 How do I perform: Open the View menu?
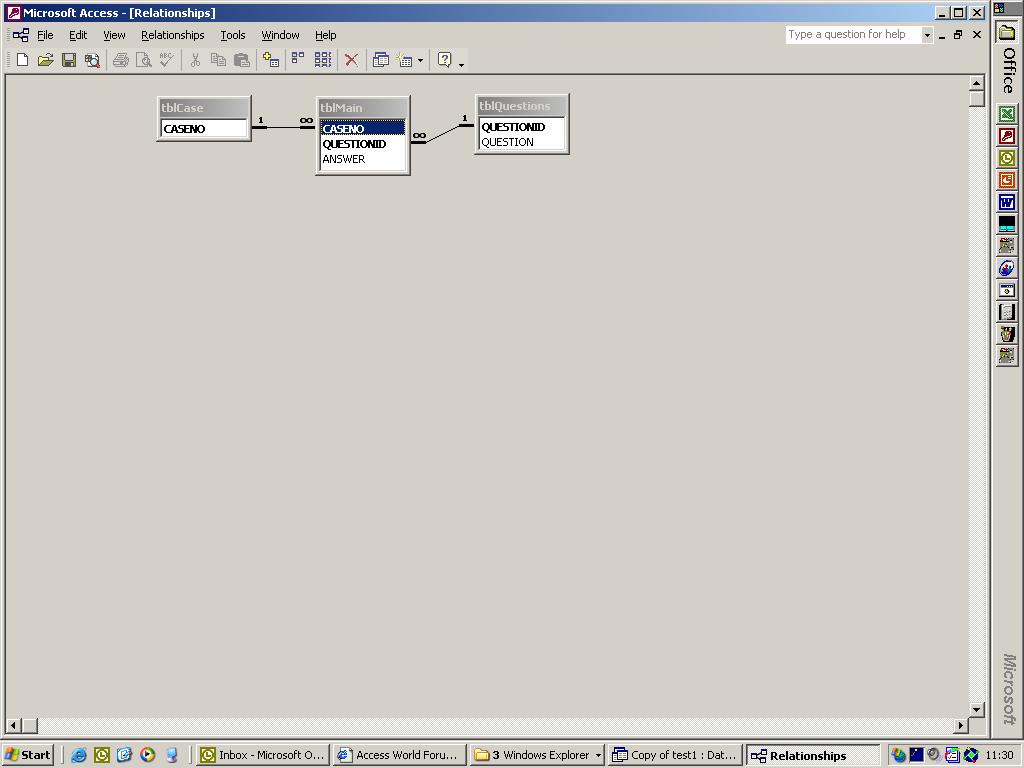pyautogui.click(x=114, y=35)
